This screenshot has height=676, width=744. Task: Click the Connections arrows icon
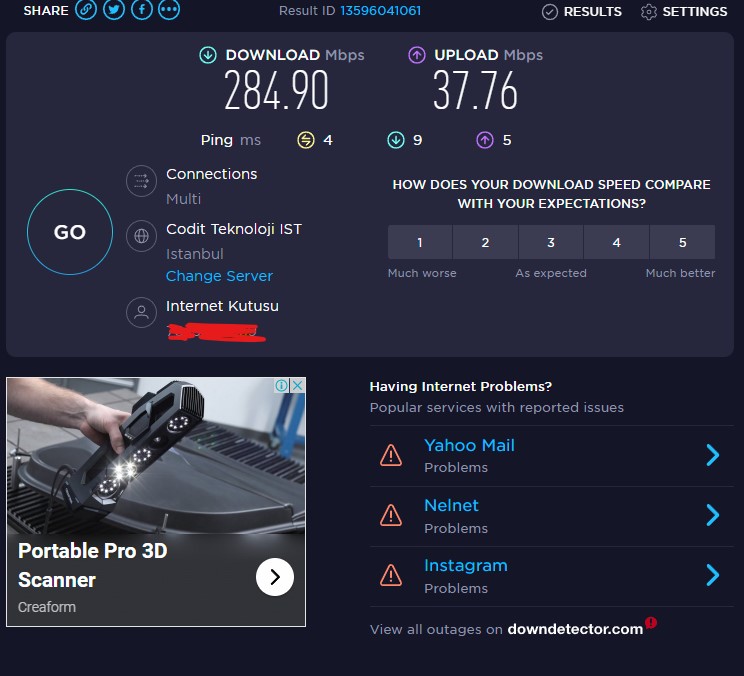tap(141, 181)
